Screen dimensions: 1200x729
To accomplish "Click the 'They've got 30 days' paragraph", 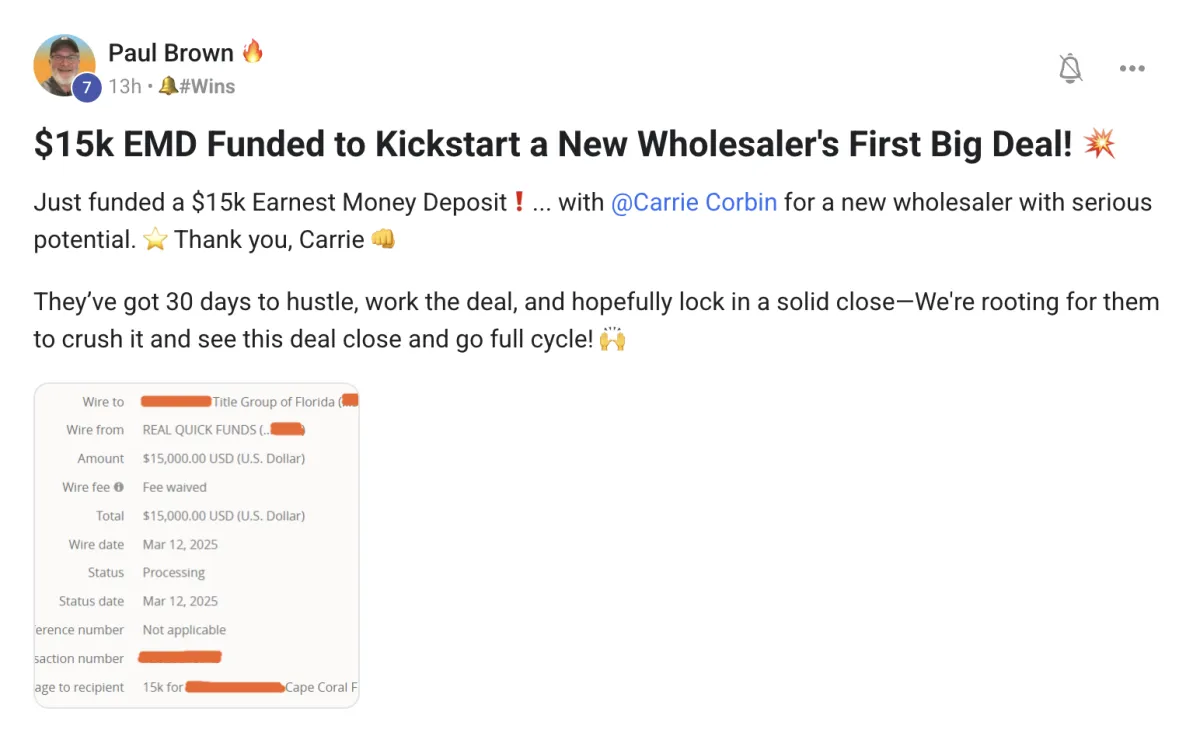I will pyautogui.click(x=596, y=320).
